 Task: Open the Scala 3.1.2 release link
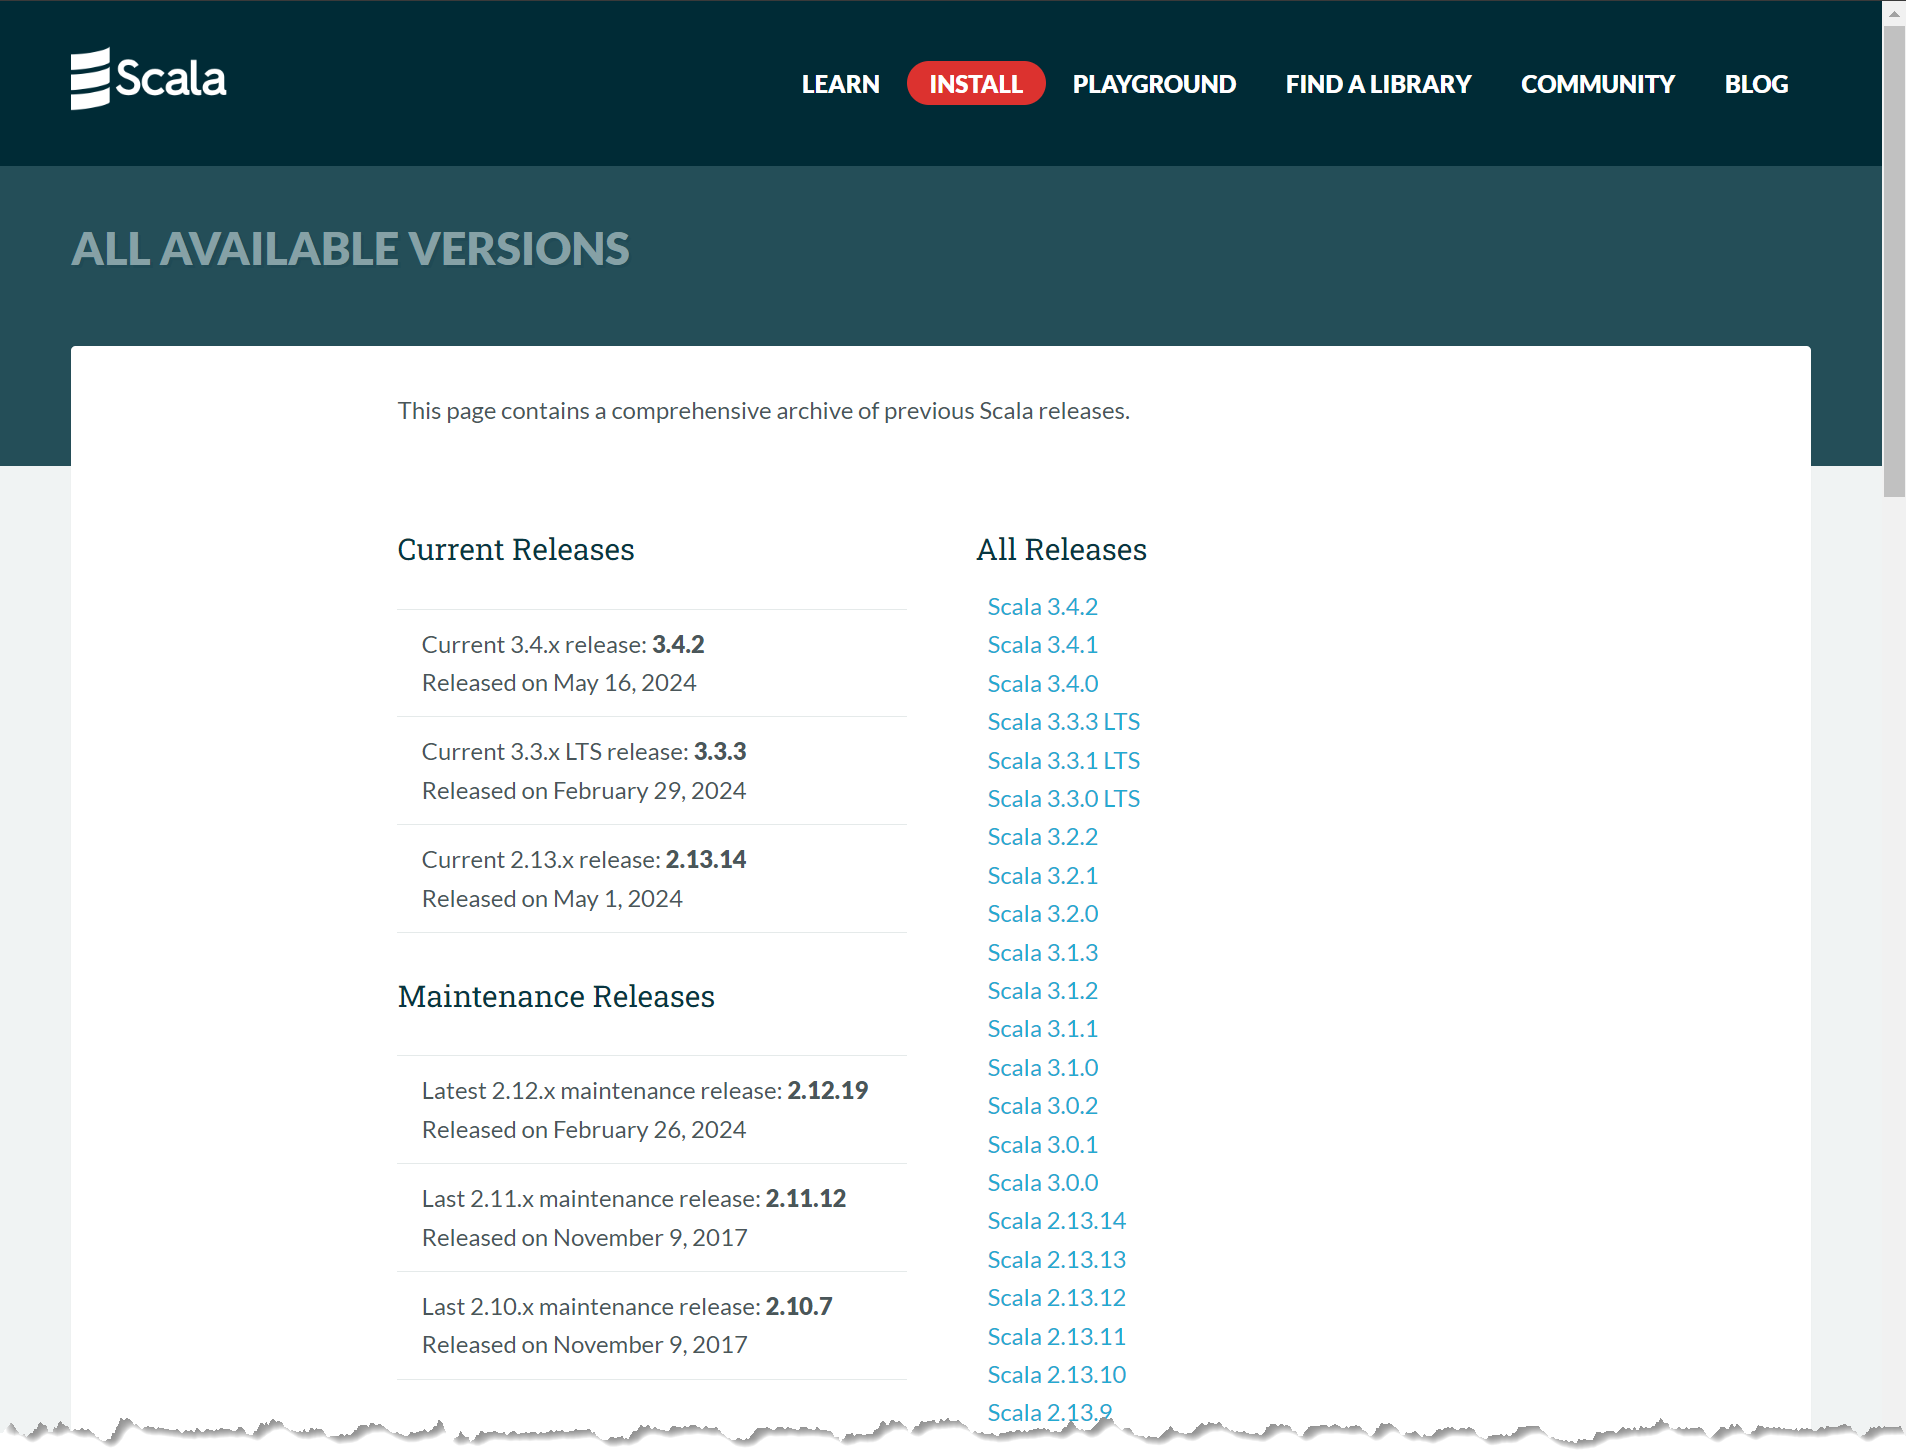tap(1042, 991)
